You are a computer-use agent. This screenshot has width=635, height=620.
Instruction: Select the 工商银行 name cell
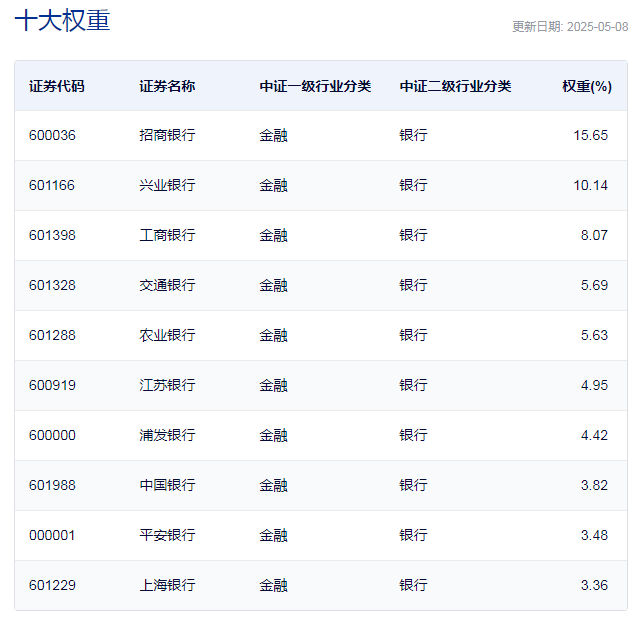[x=167, y=235]
